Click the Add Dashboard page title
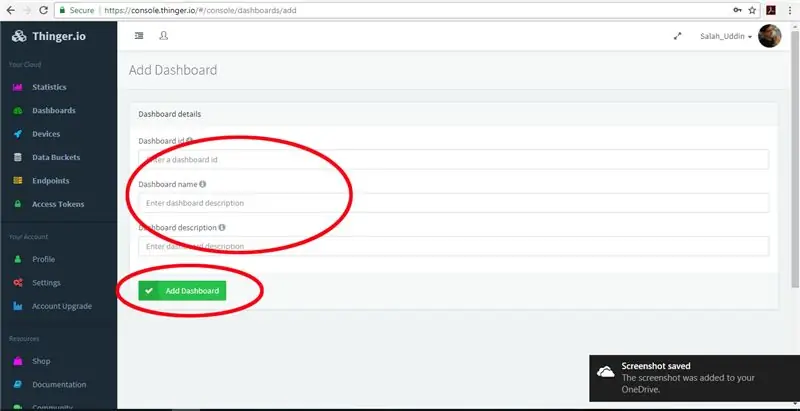This screenshot has width=800, height=411. coord(173,70)
